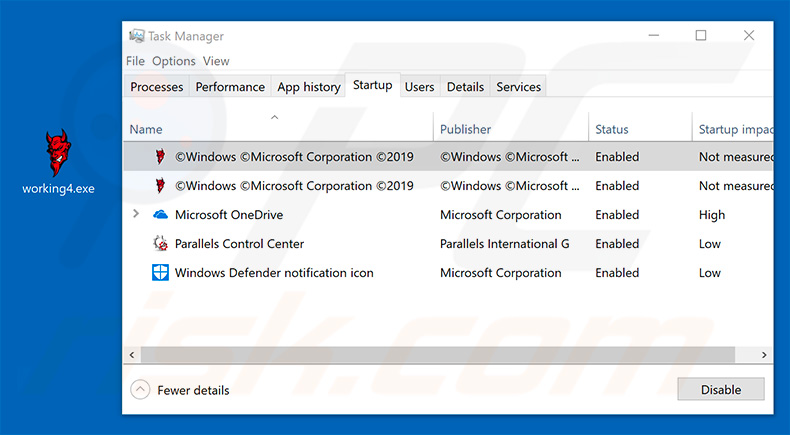Click the Microsoft OneDrive cloud icon
The image size is (790, 435).
tap(160, 215)
